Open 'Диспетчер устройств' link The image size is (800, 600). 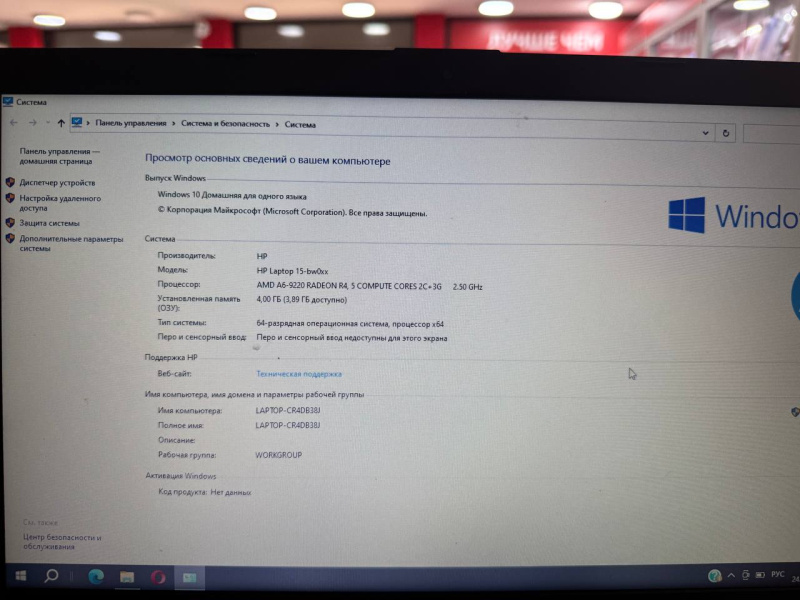57,183
